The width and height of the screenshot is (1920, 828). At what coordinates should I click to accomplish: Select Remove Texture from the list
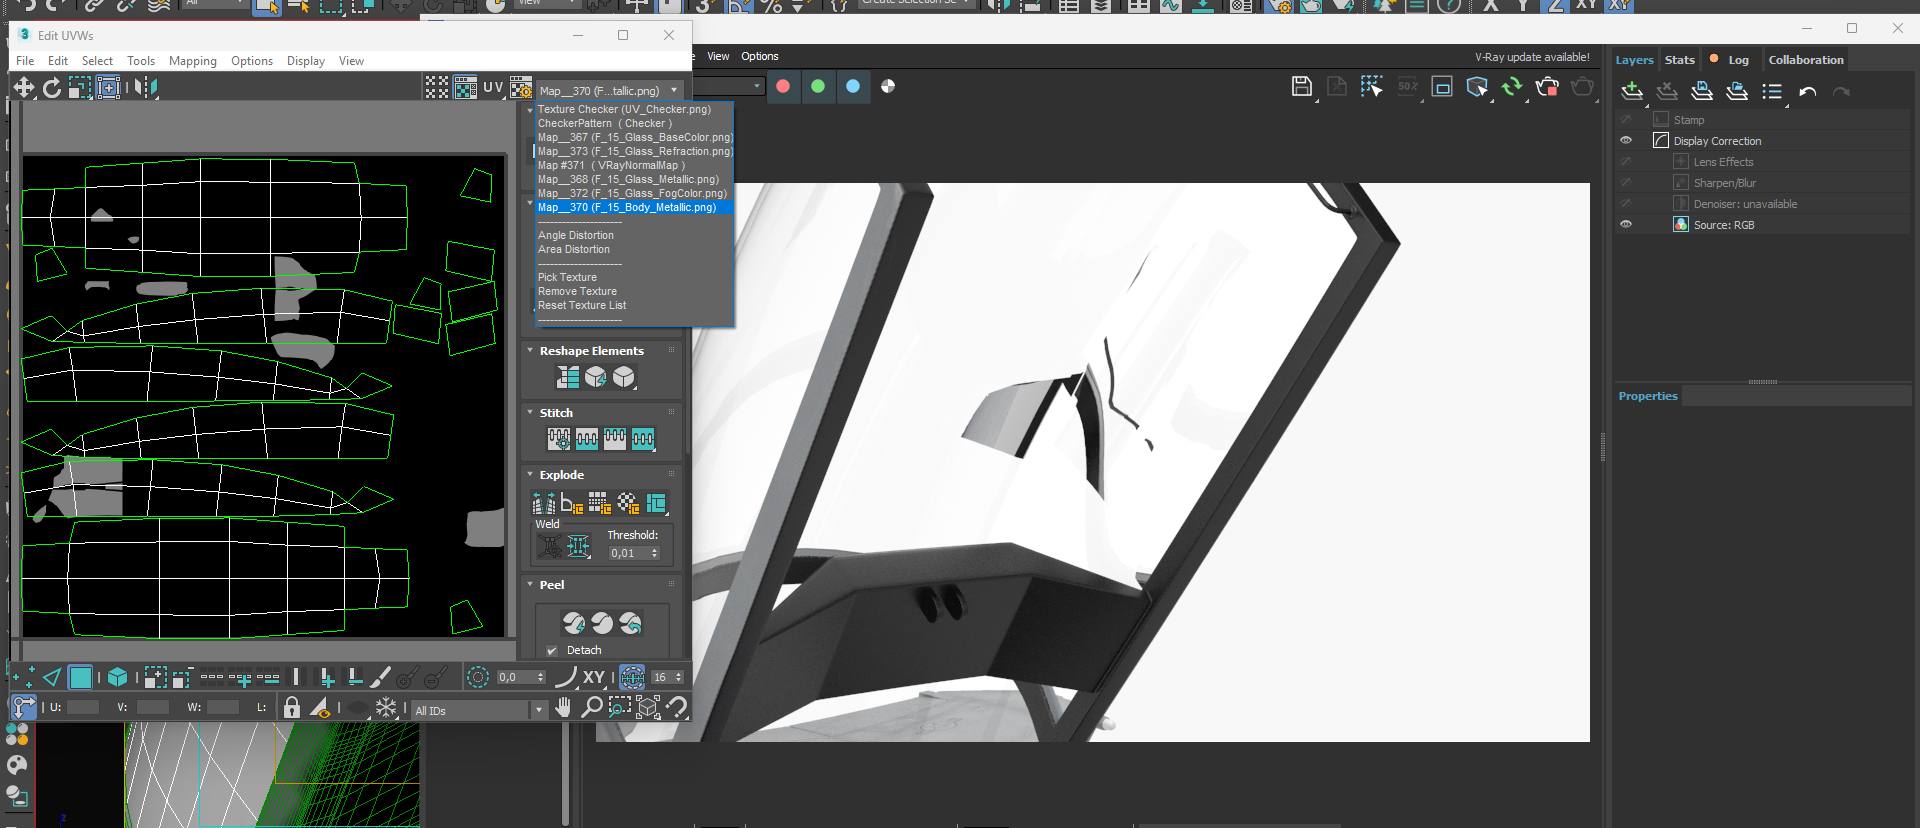[577, 292]
